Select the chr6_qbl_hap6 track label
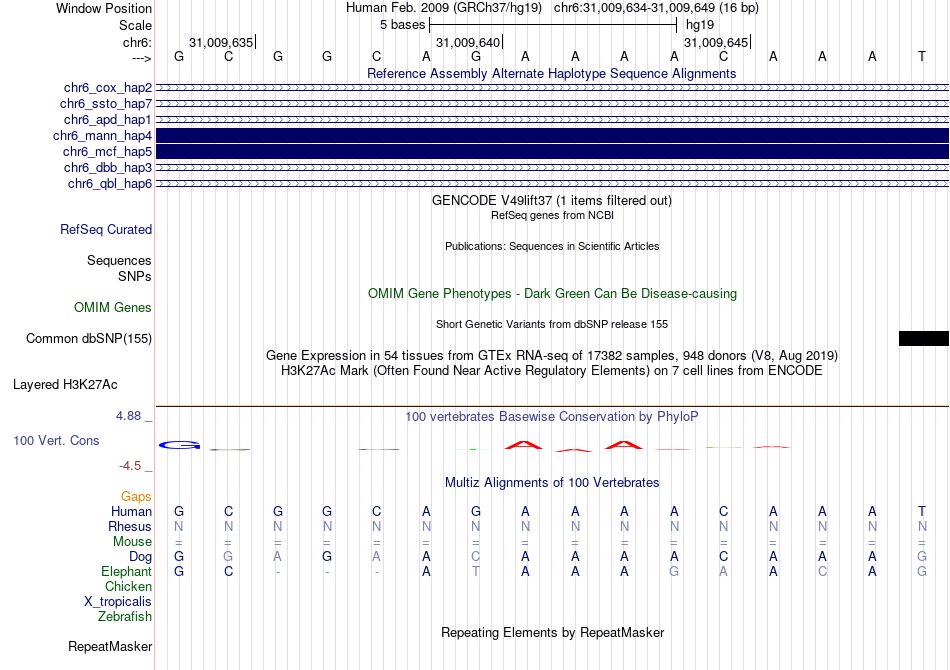The height and width of the screenshot is (670, 950). 110,184
